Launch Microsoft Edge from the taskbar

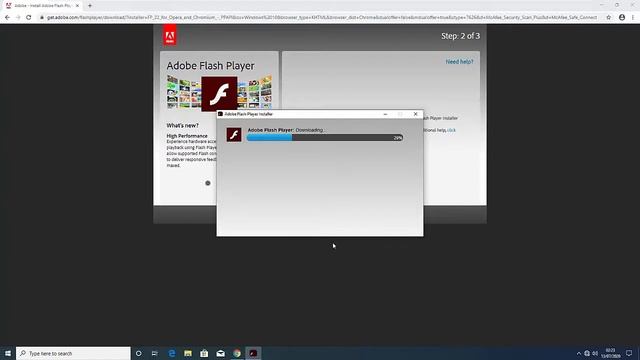pyautogui.click(x=172, y=353)
